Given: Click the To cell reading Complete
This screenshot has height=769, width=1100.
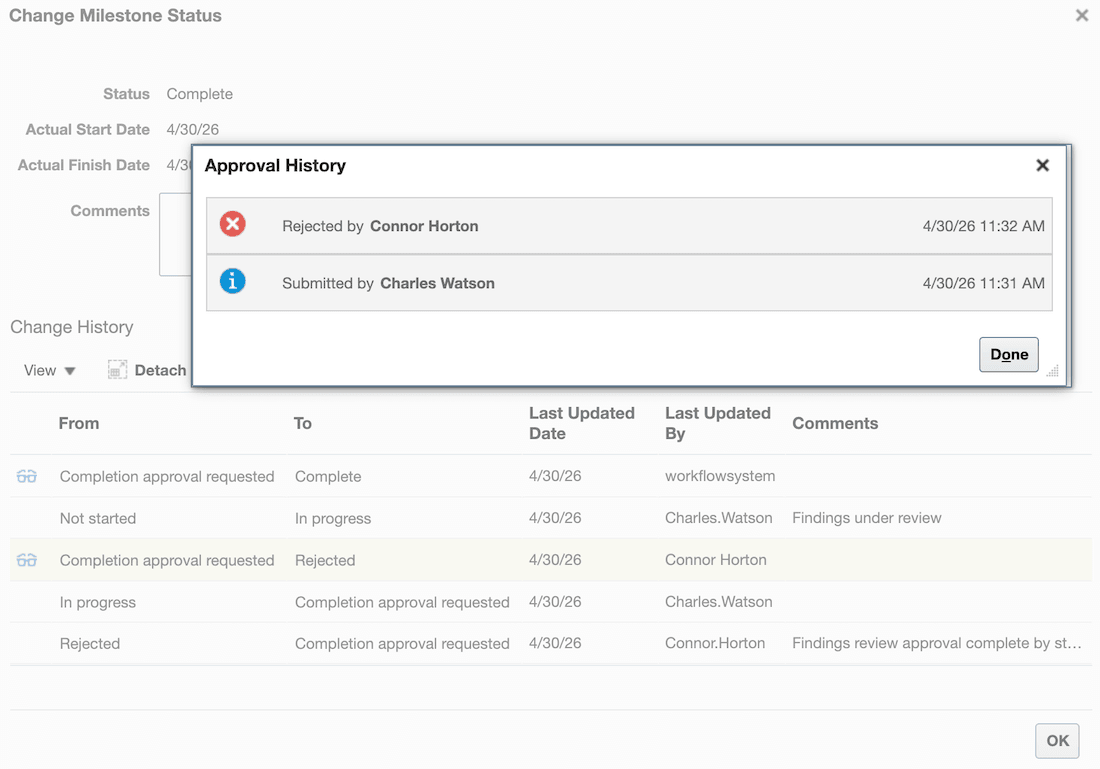Looking at the screenshot, I should tap(328, 476).
